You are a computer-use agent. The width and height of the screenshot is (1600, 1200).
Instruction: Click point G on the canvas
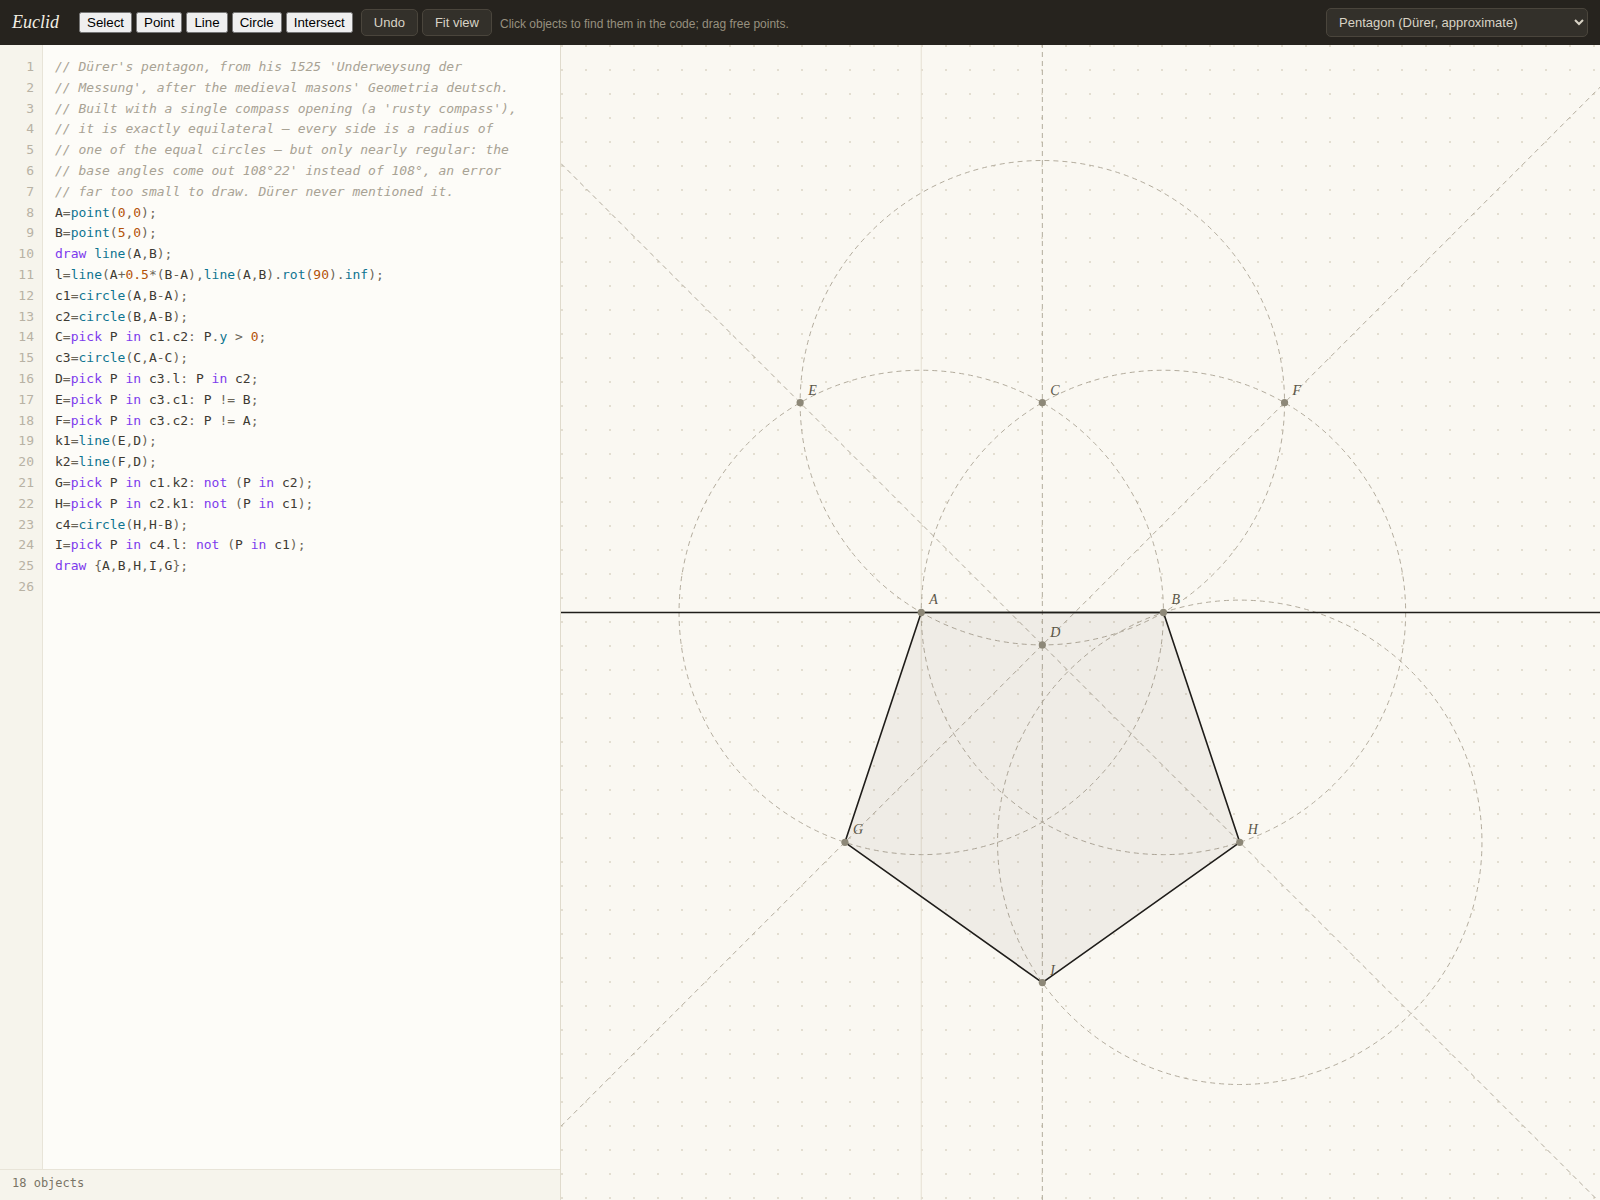845,842
